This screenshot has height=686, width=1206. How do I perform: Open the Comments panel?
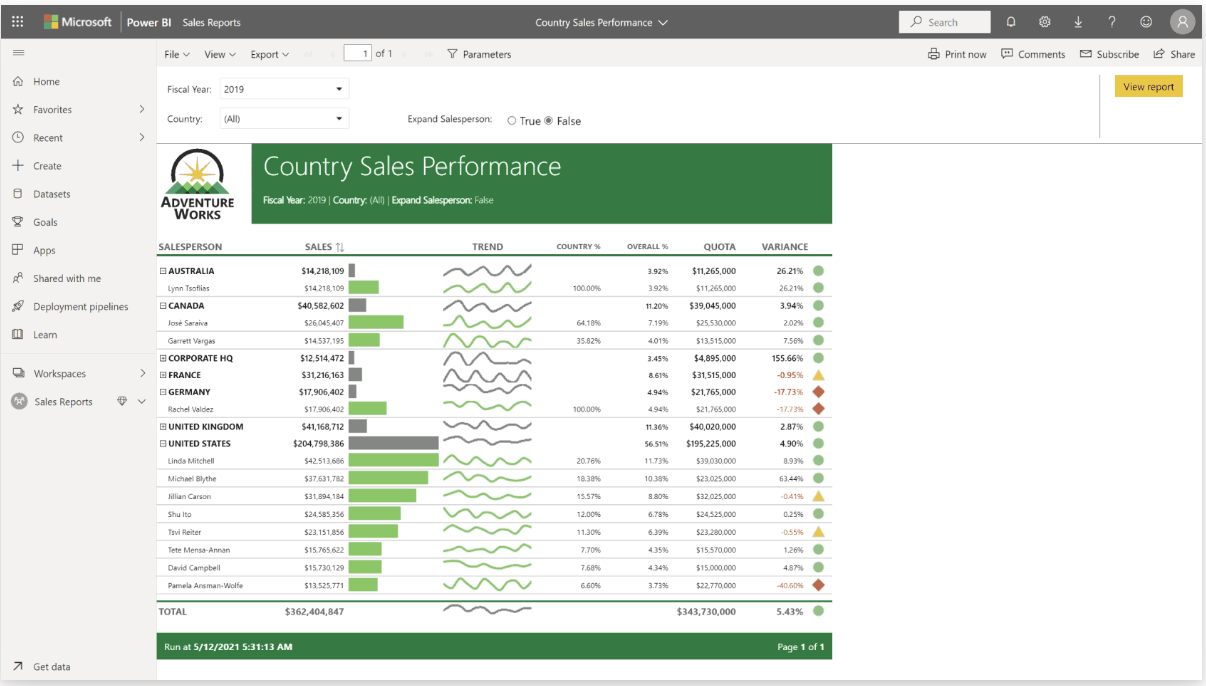(1033, 54)
